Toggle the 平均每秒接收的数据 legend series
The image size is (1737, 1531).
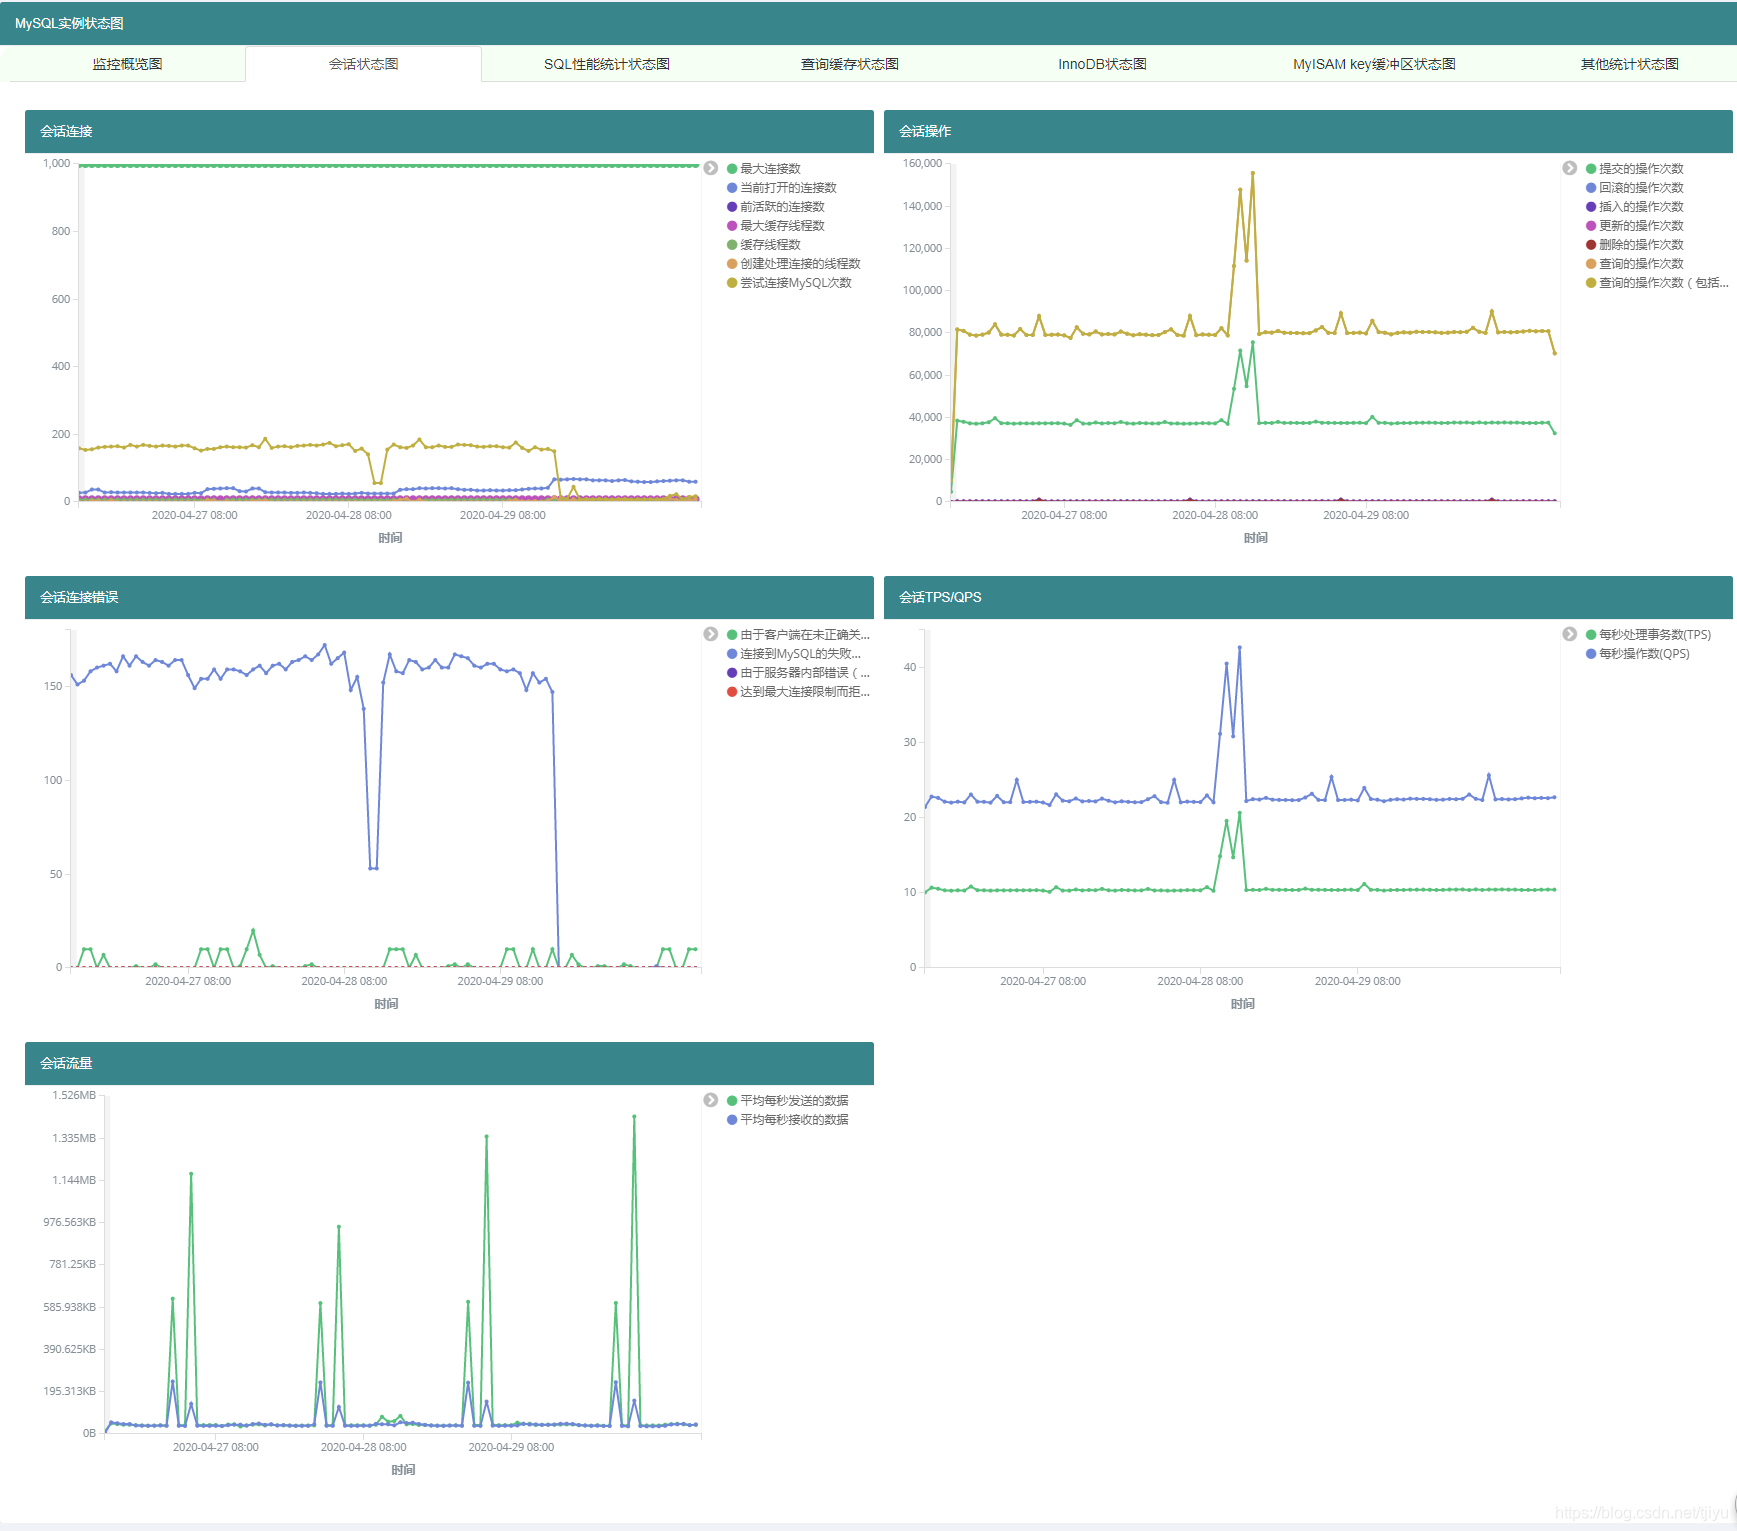[x=788, y=1120]
